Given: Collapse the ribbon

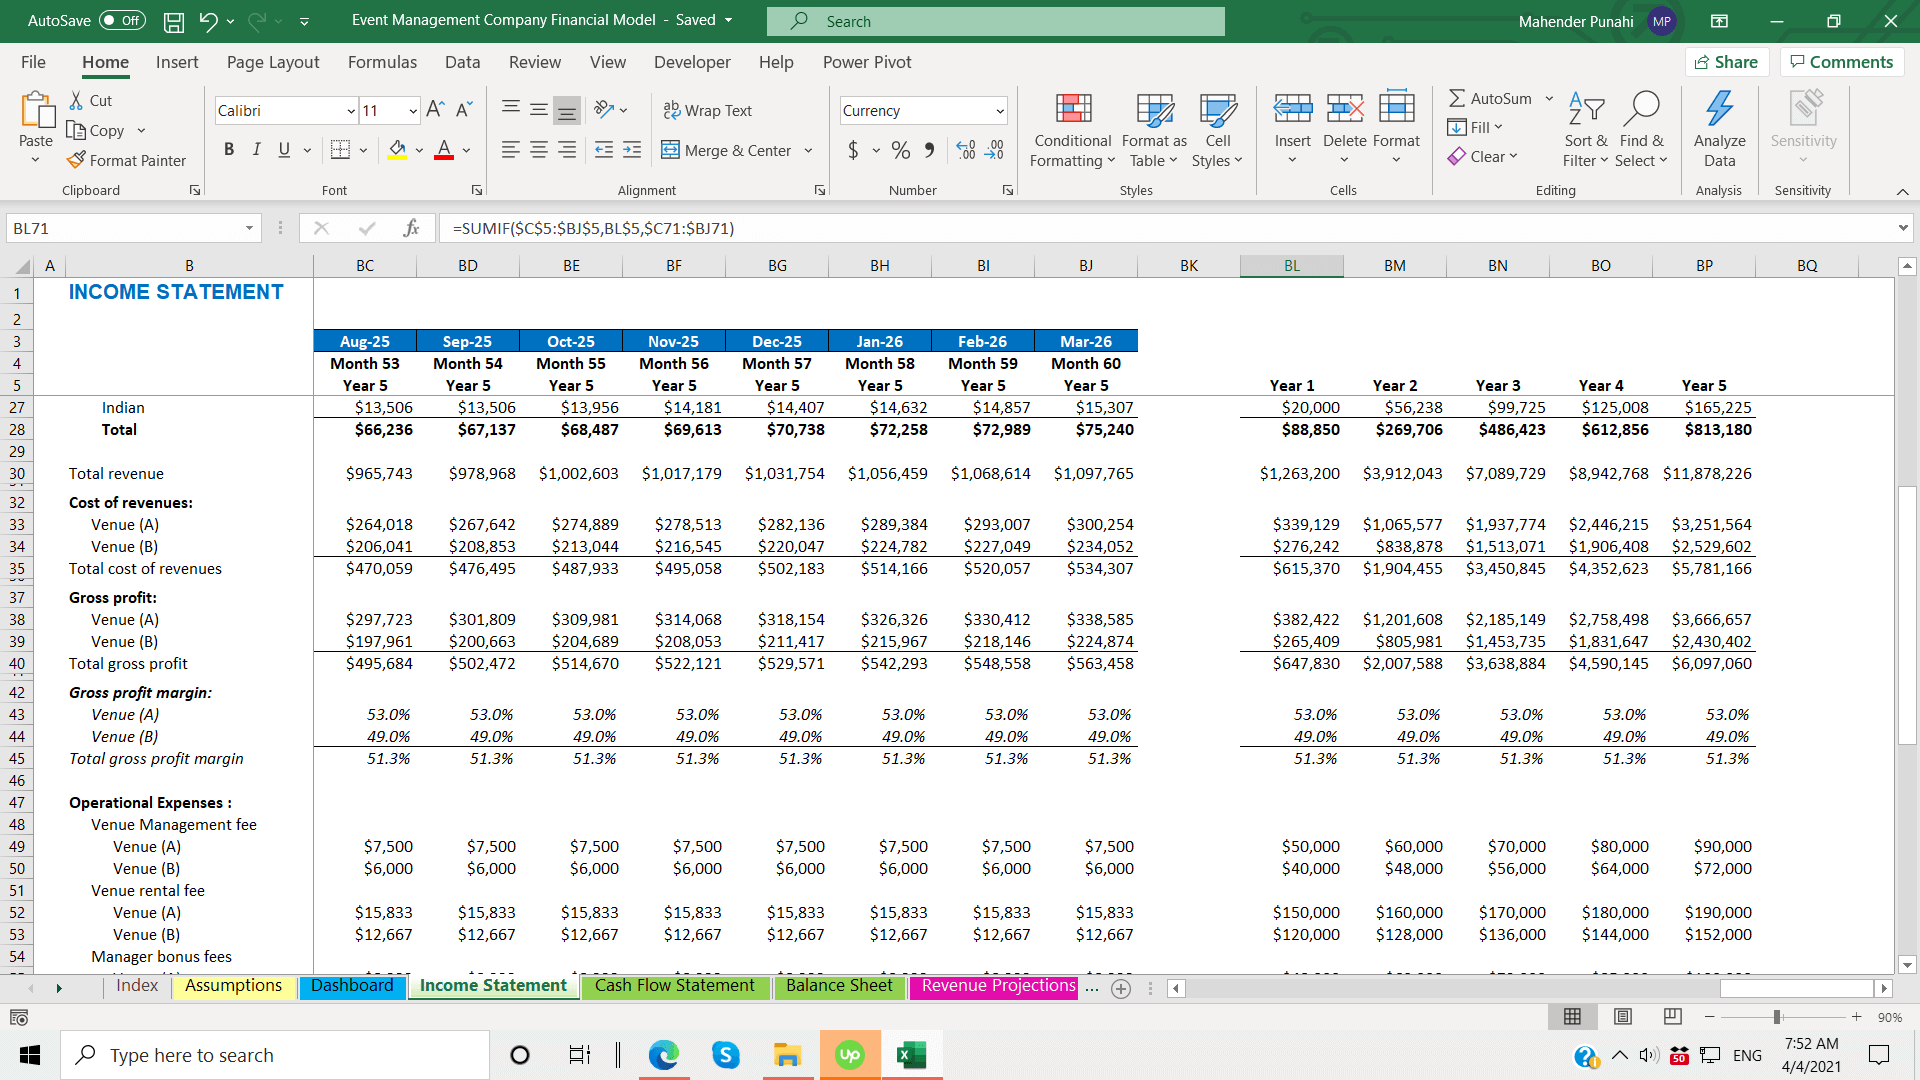Looking at the screenshot, I should click(x=1902, y=191).
